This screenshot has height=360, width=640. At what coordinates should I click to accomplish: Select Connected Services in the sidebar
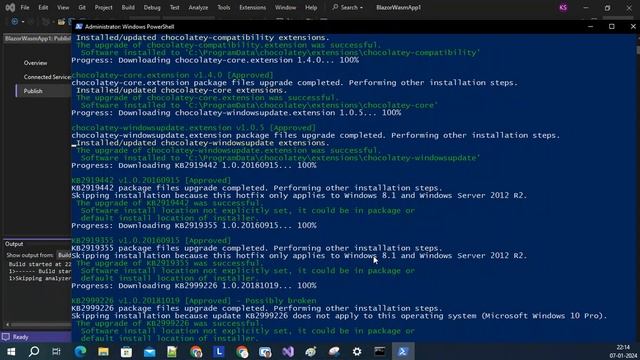coord(47,77)
